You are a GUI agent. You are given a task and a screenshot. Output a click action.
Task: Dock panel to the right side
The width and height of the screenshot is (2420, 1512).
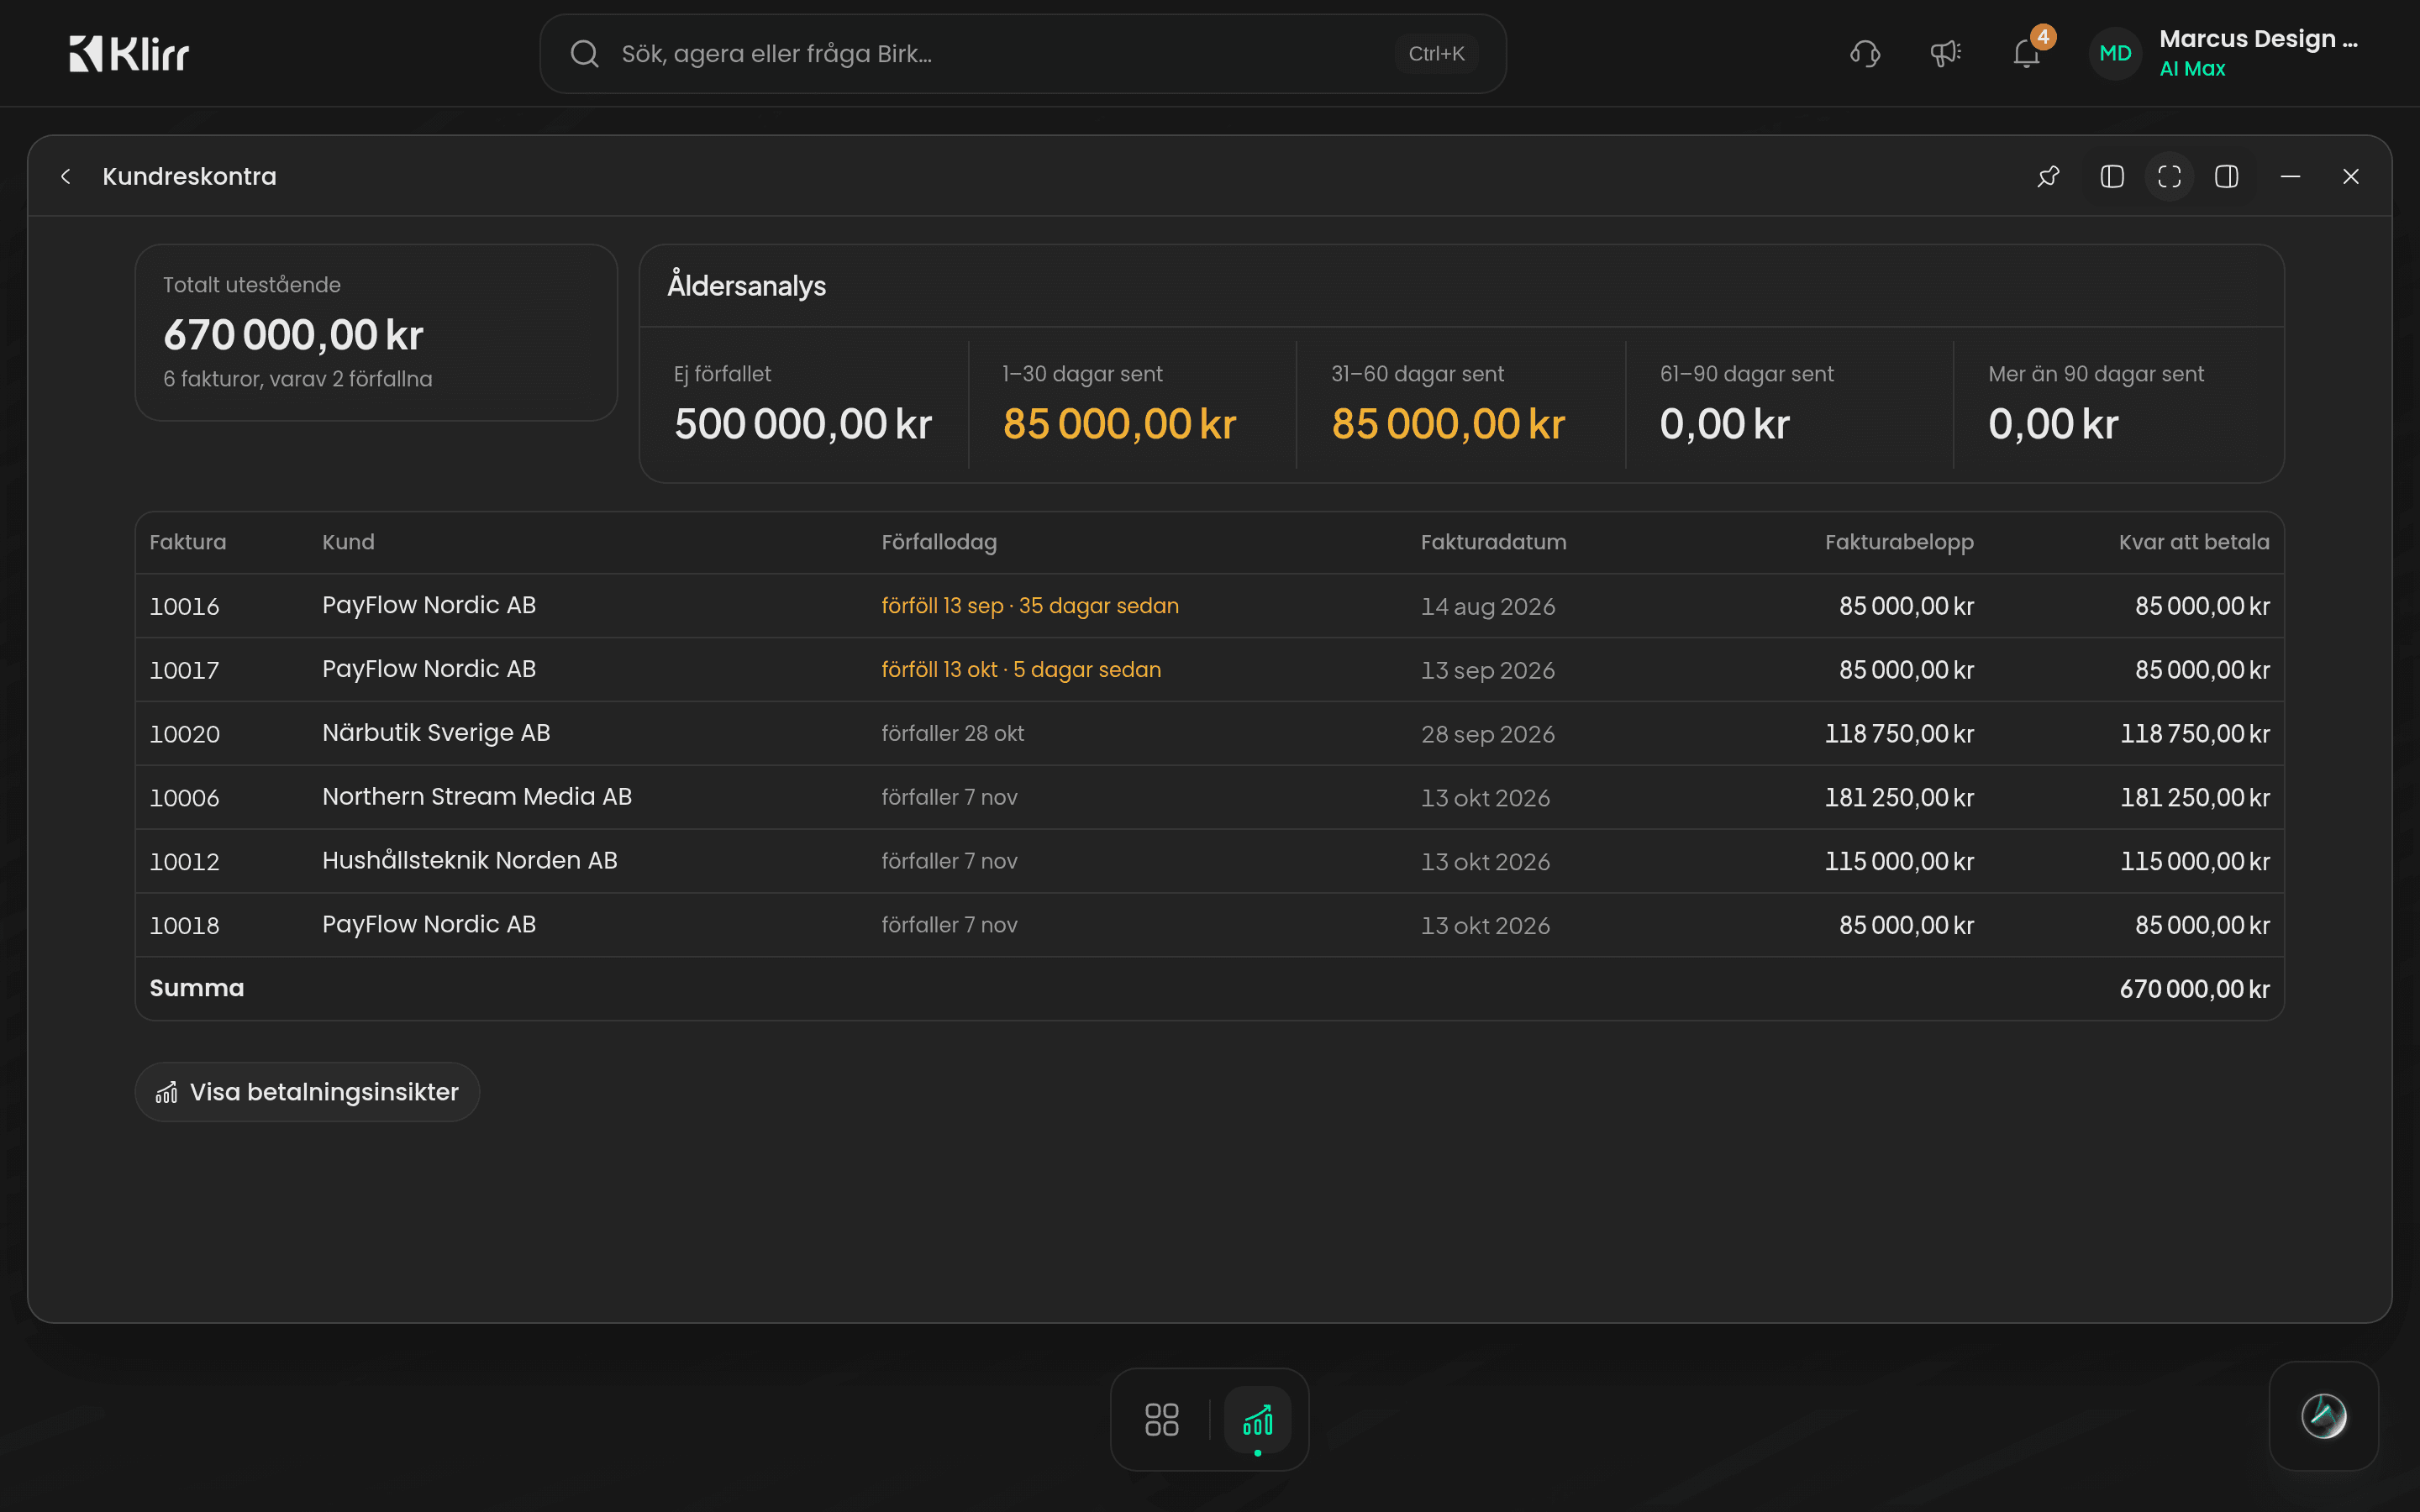[2227, 177]
